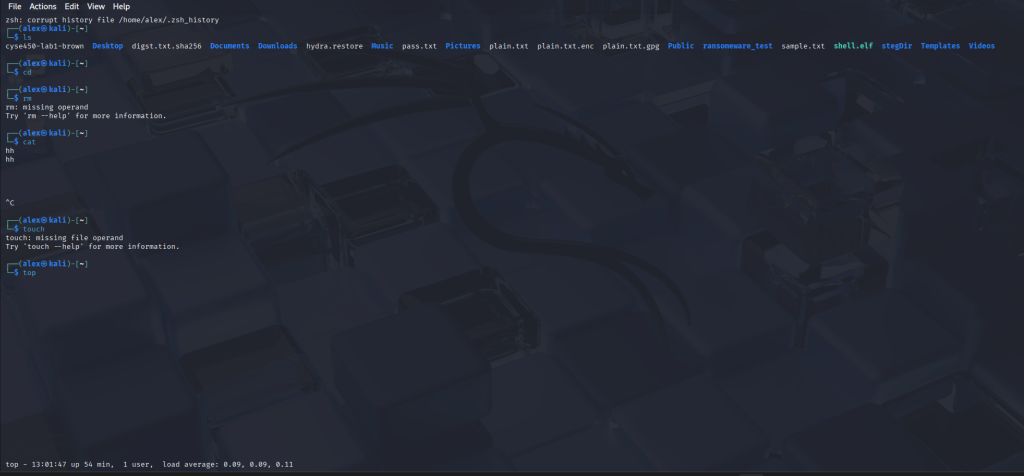Click the Desktop directory name in ls output

tap(108, 46)
